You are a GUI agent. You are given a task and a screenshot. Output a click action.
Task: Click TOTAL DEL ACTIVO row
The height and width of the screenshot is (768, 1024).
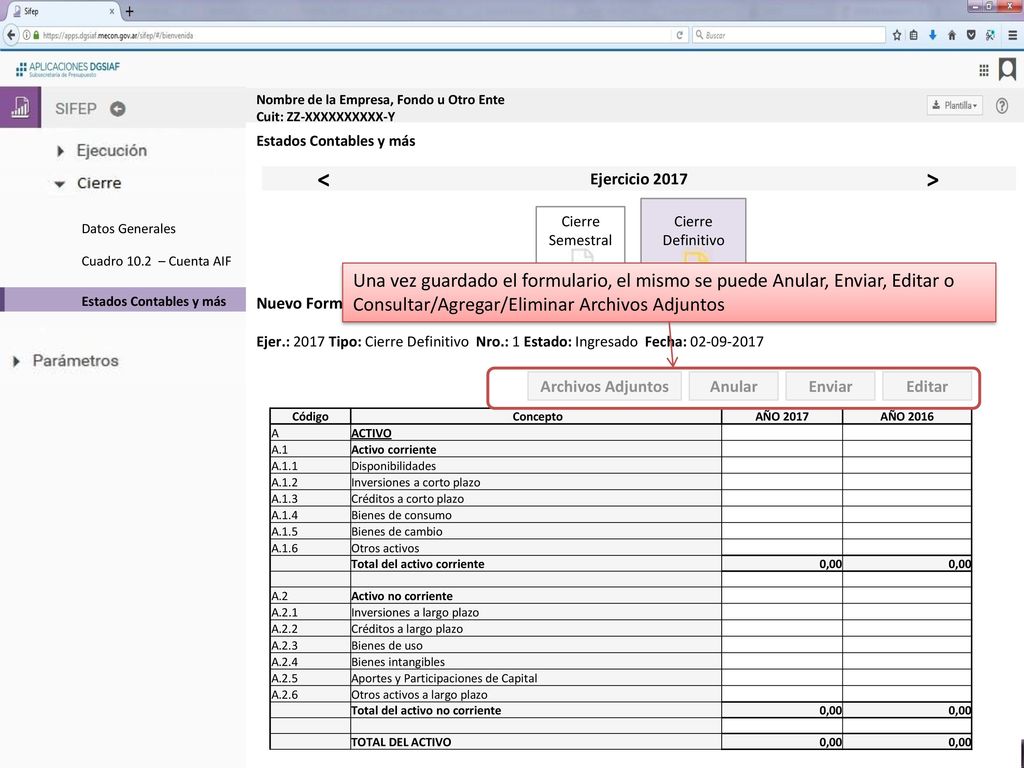pos(620,741)
